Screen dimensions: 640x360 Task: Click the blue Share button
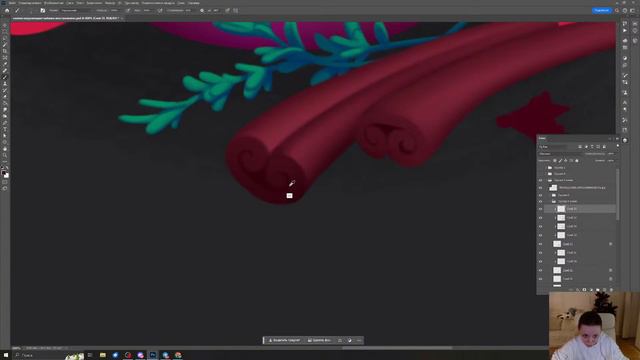(602, 11)
